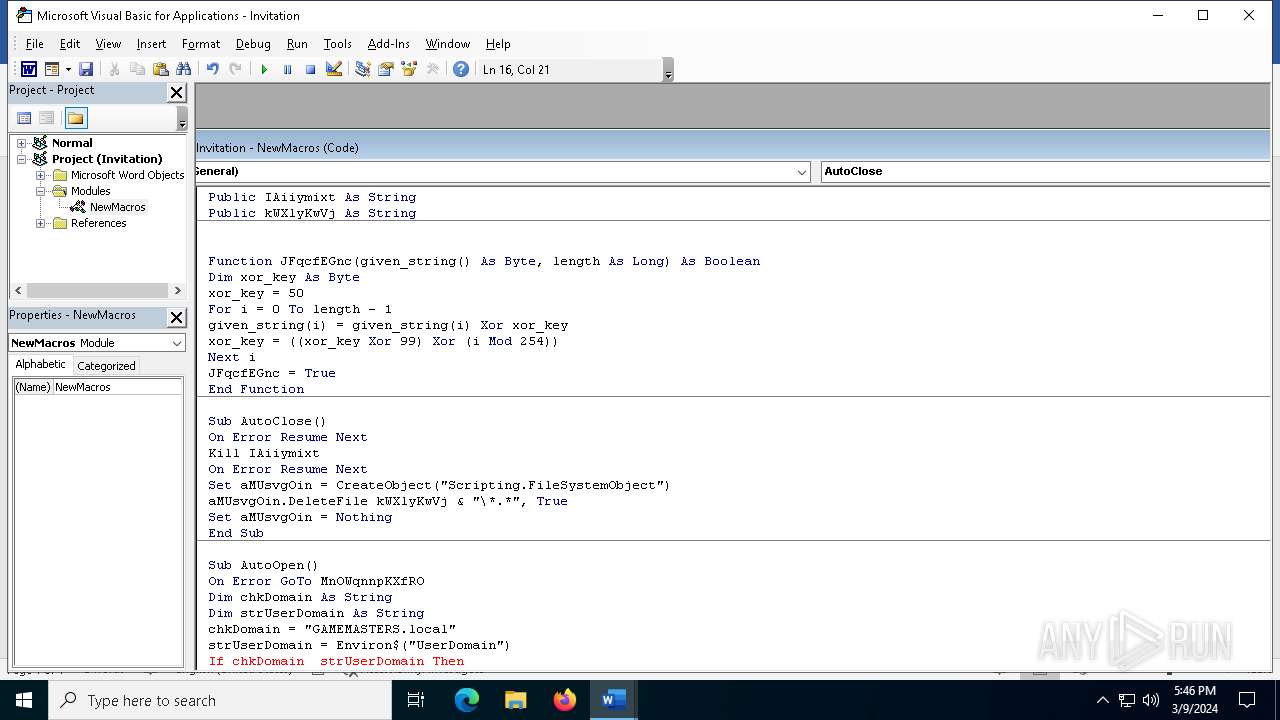
Task: Expand Microsoft Word Objects folder
Action: [x=41, y=175]
